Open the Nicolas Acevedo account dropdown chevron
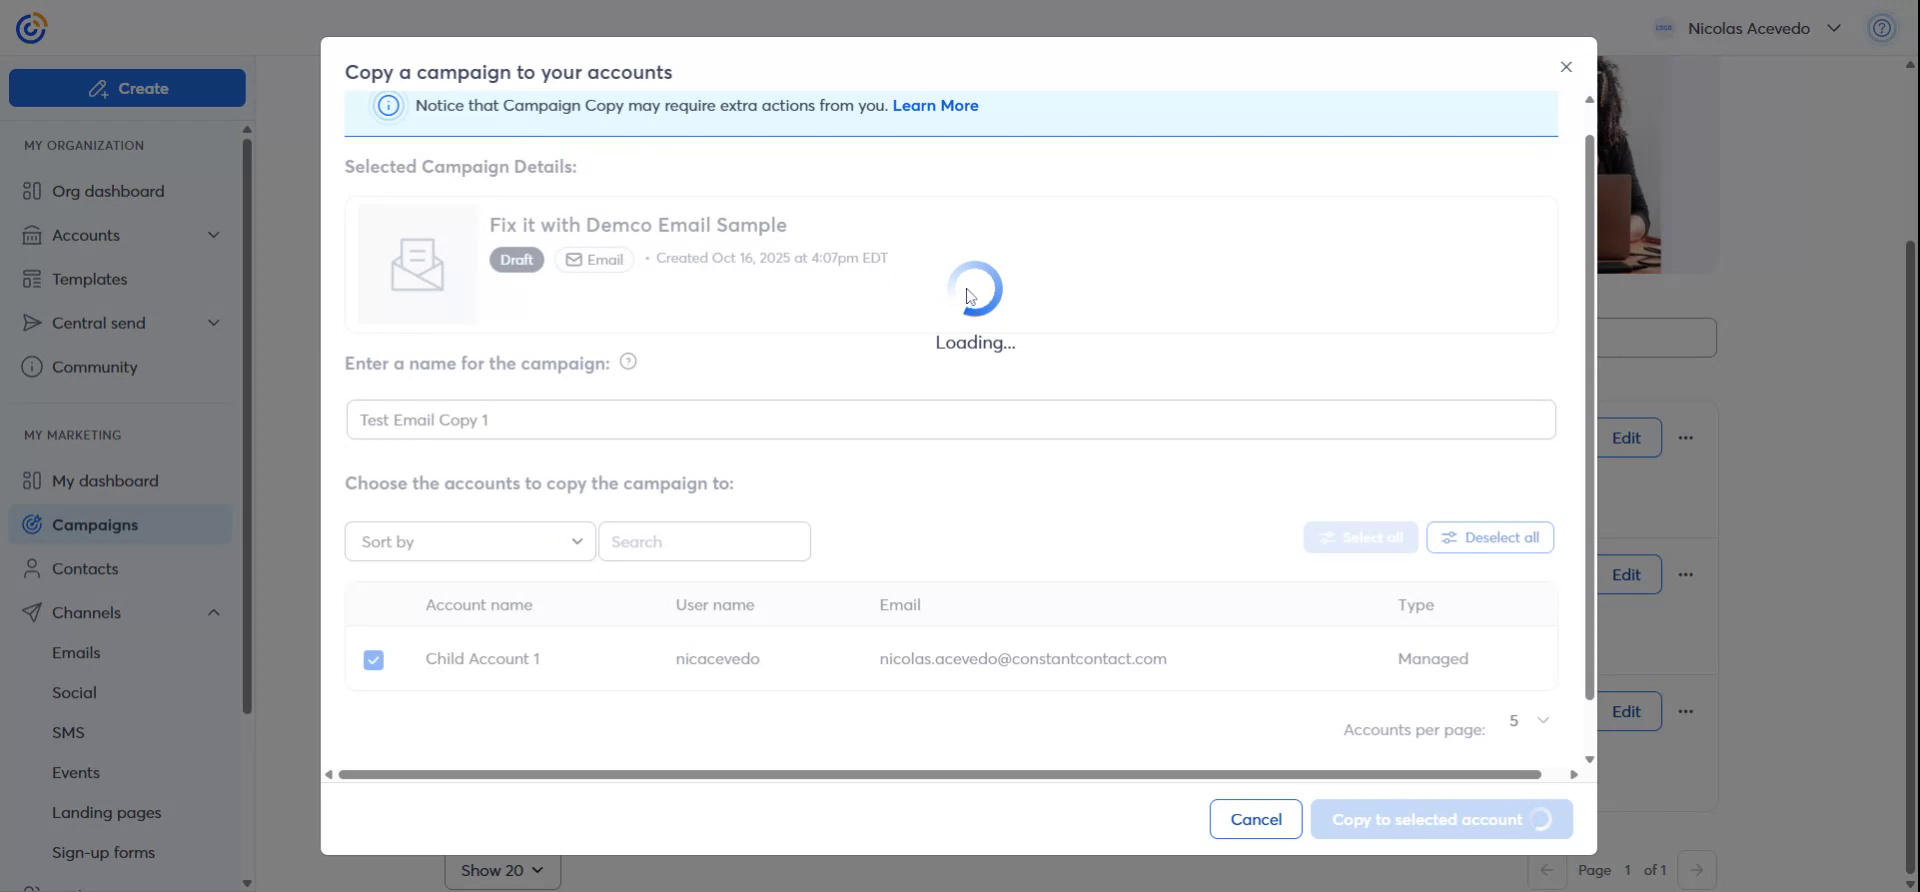 [1834, 28]
